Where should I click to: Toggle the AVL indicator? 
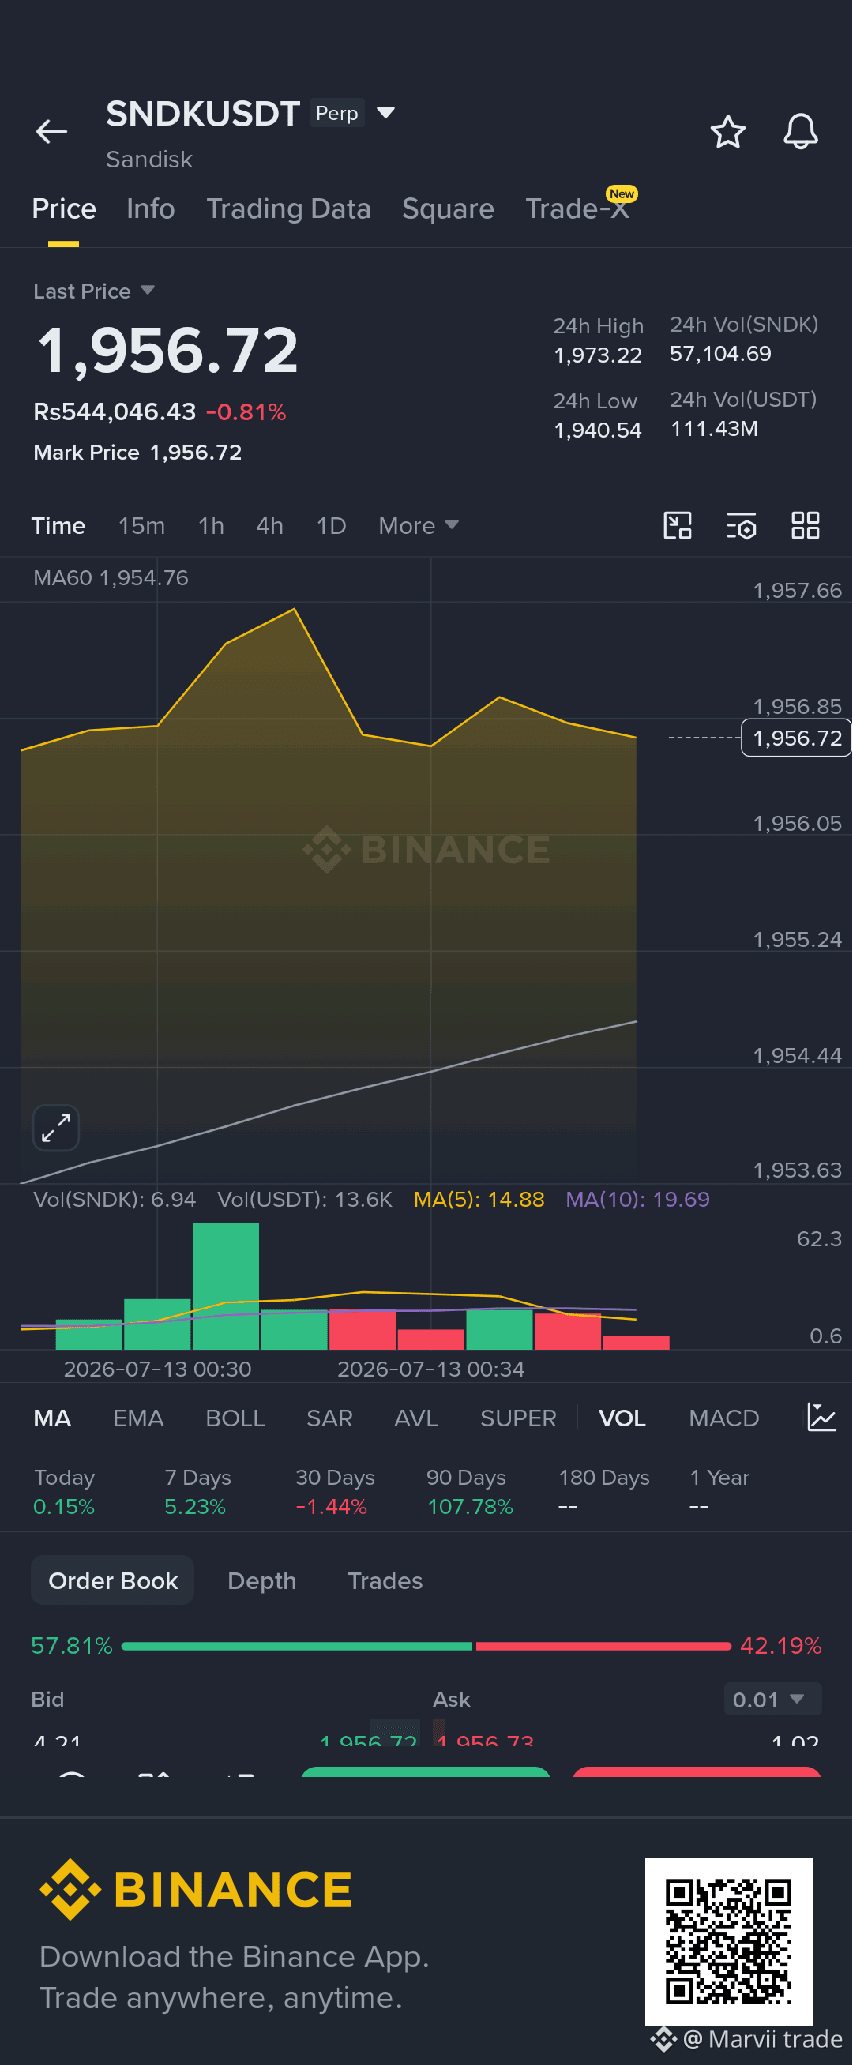416,1418
